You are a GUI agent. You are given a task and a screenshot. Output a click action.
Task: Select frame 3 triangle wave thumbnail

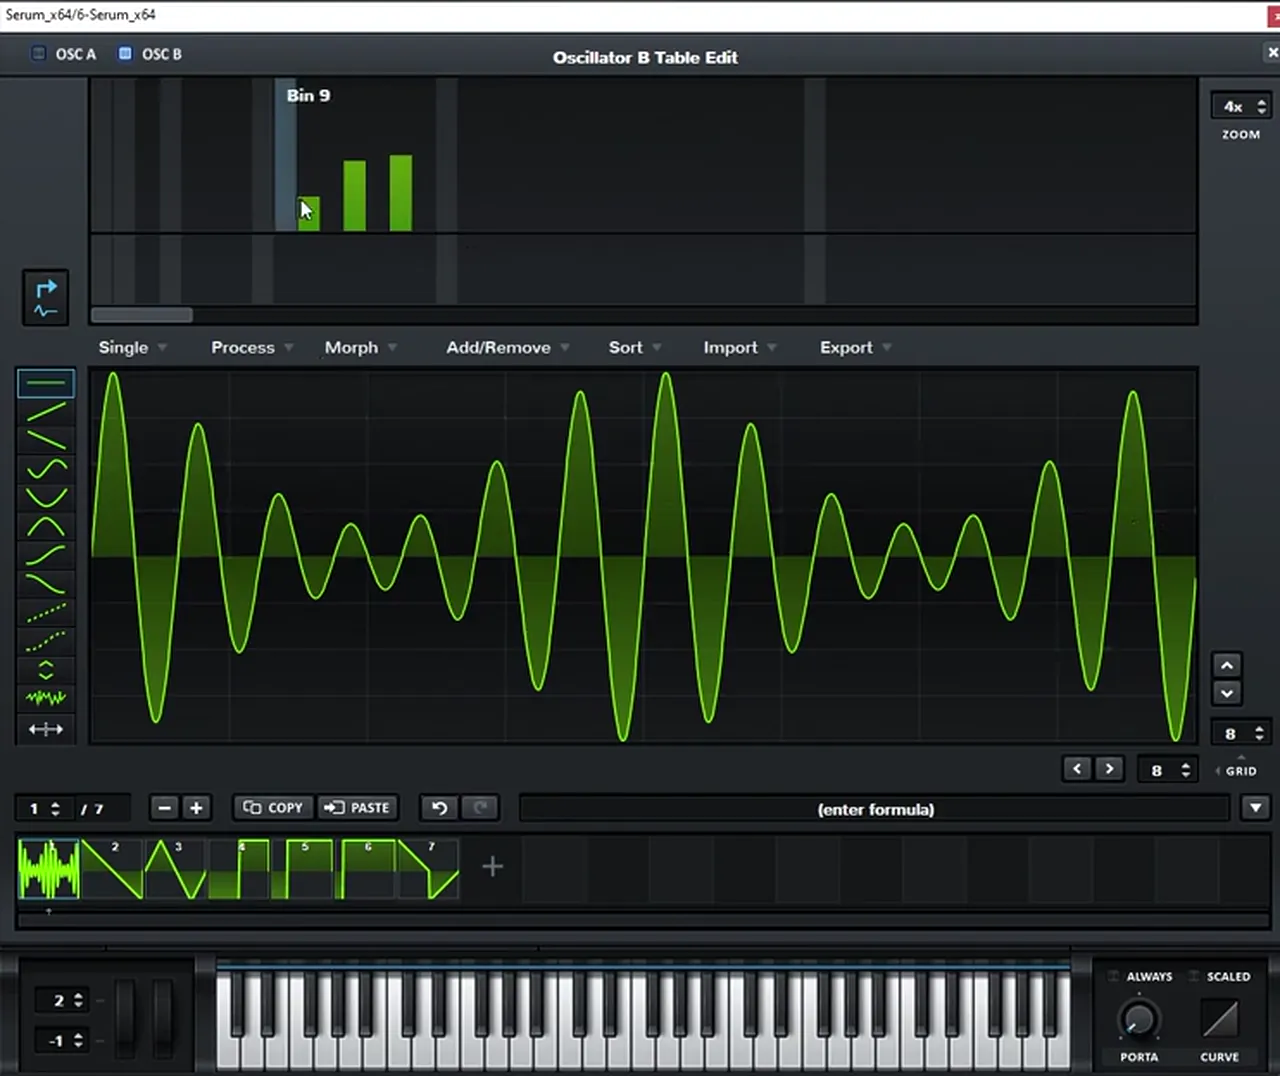175,869
